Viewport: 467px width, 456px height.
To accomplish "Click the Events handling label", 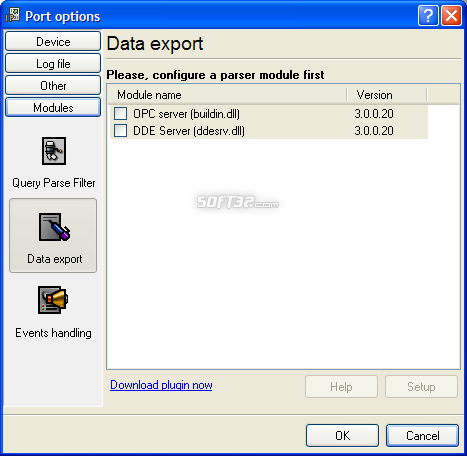I will pyautogui.click(x=53, y=333).
